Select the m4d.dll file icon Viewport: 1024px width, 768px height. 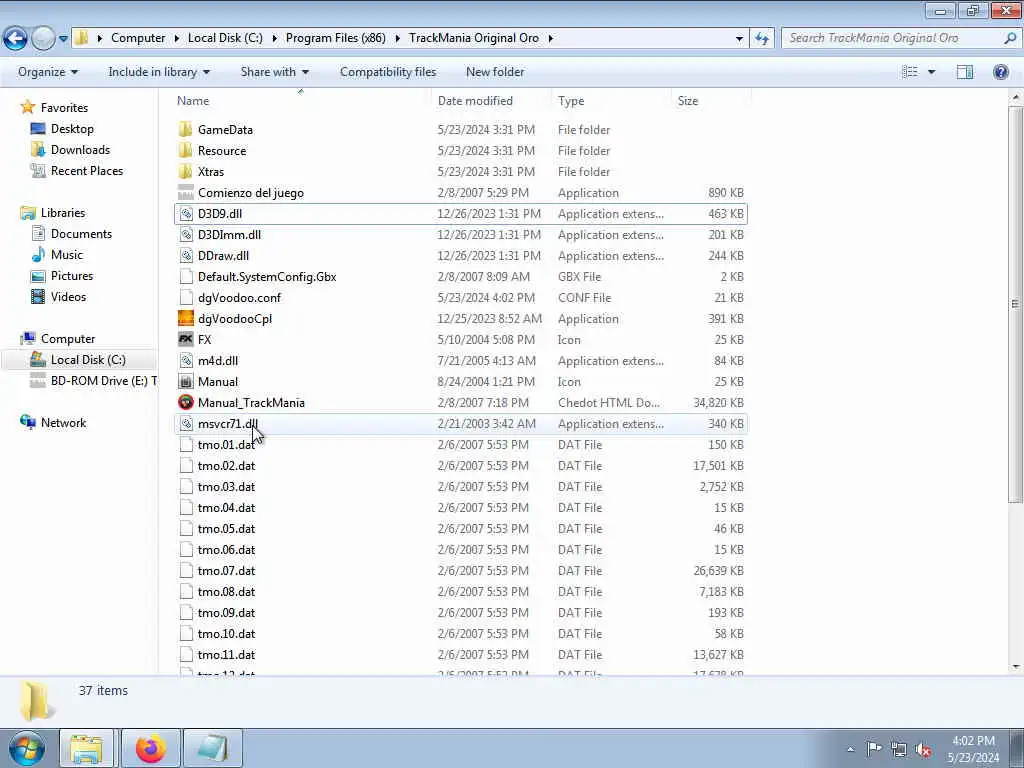(x=185, y=360)
